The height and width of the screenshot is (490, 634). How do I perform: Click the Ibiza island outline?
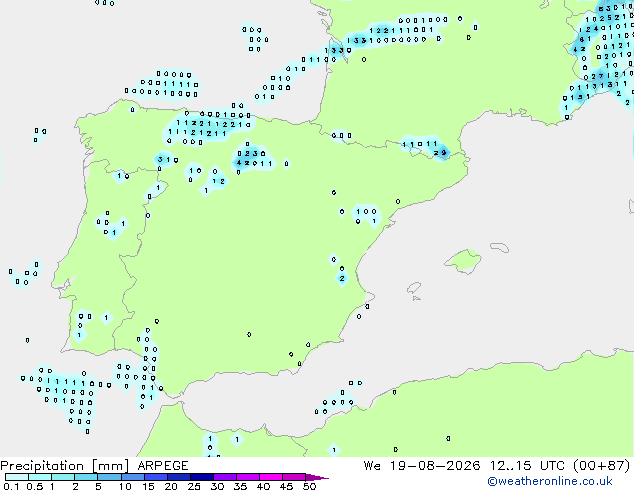(414, 288)
